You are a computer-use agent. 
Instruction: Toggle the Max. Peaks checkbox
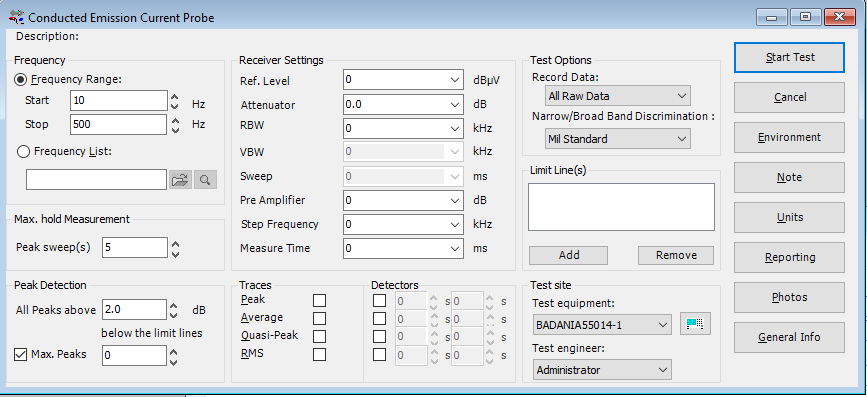pos(20,354)
